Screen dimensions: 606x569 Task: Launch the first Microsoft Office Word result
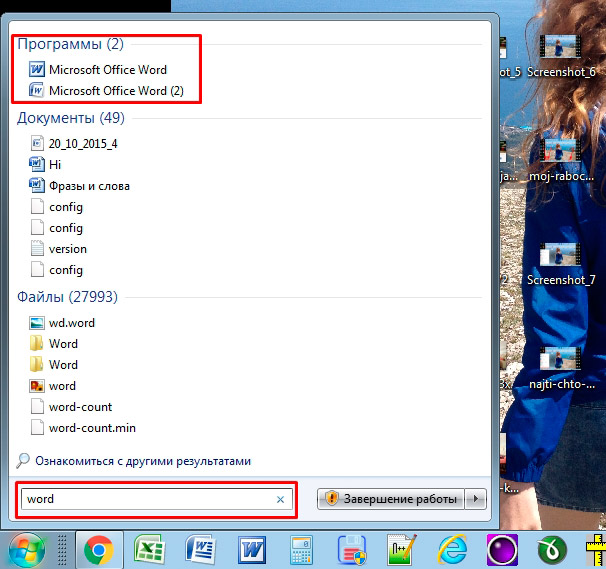107,70
